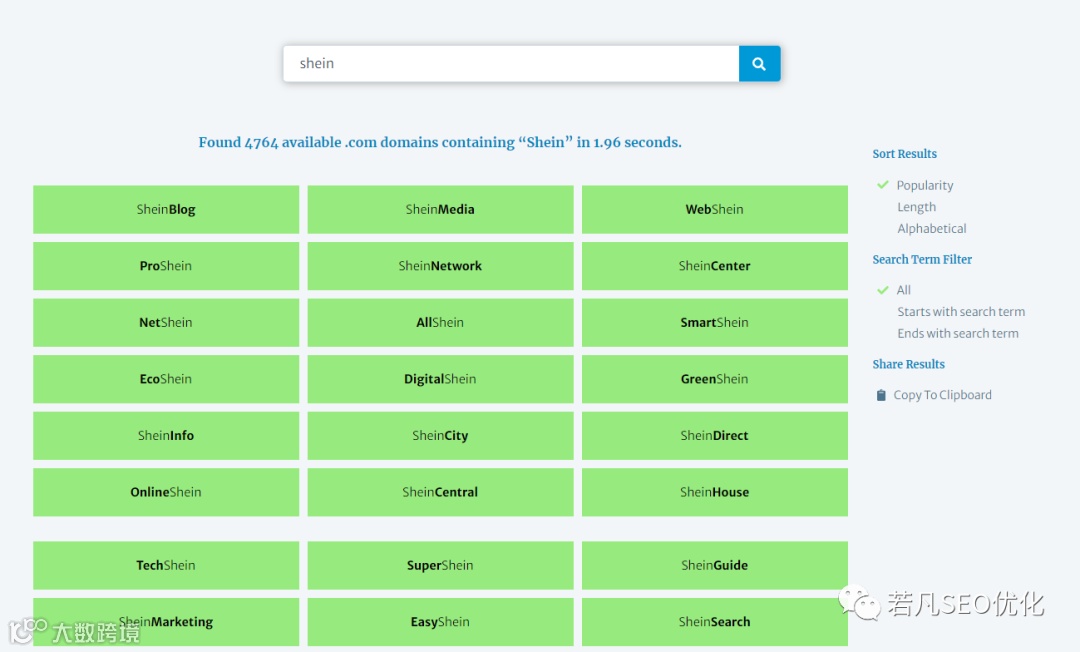Pick the SheinCentral domain tile
This screenshot has width=1080, height=652.
[x=440, y=492]
